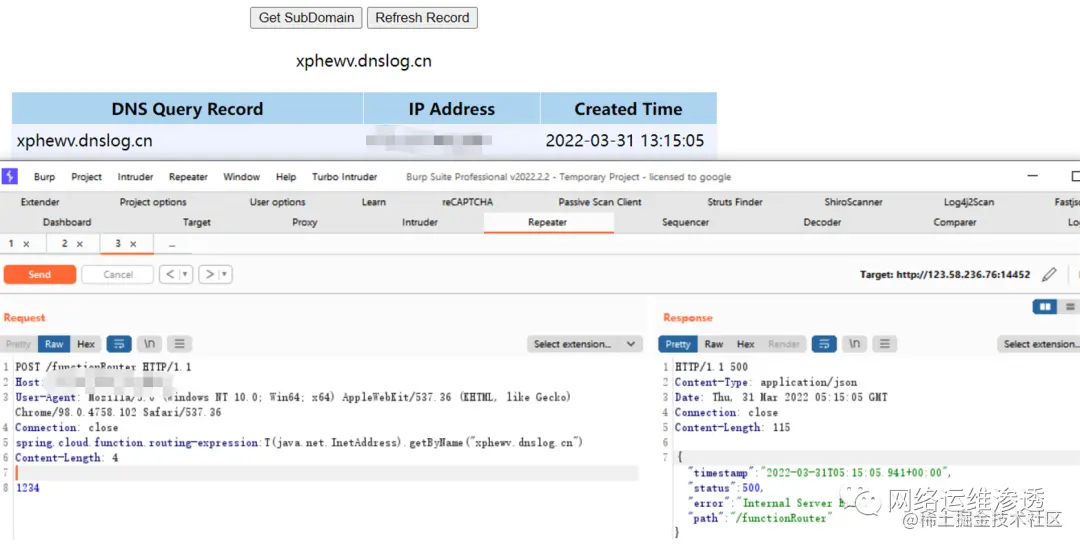
Task: Open the Project menu
Action: [86, 177]
